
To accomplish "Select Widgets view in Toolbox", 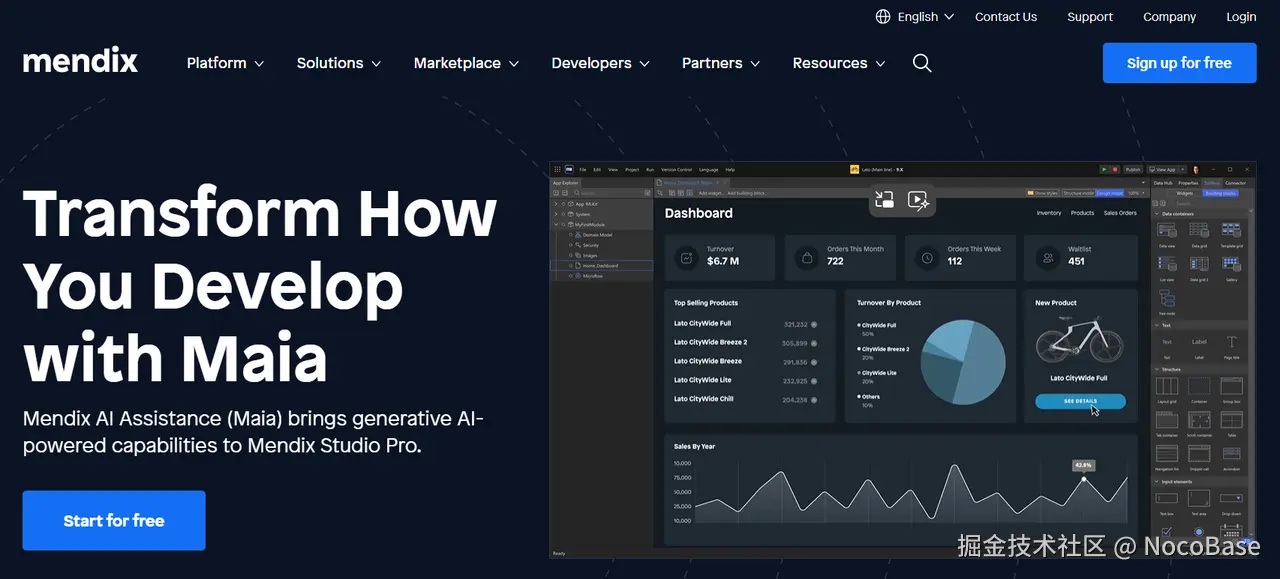I will pos(1184,193).
